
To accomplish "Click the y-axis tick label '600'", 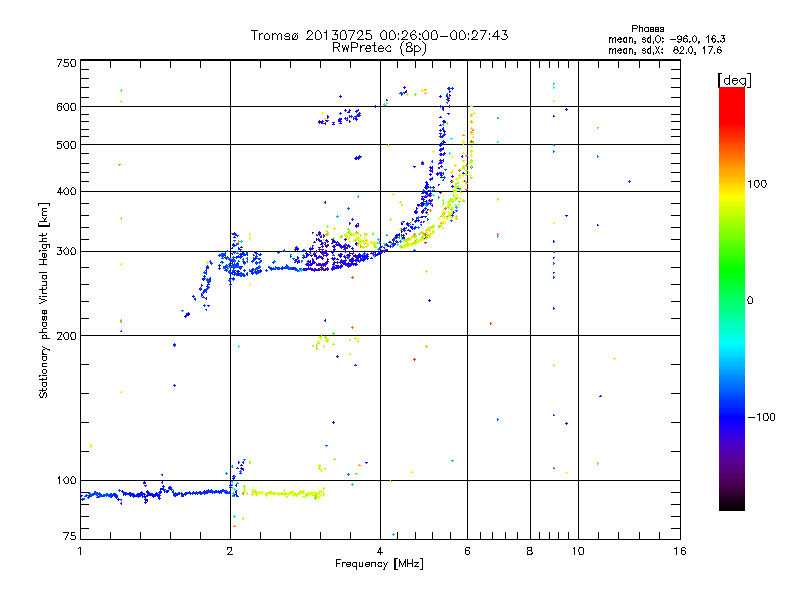I will tap(66, 107).
